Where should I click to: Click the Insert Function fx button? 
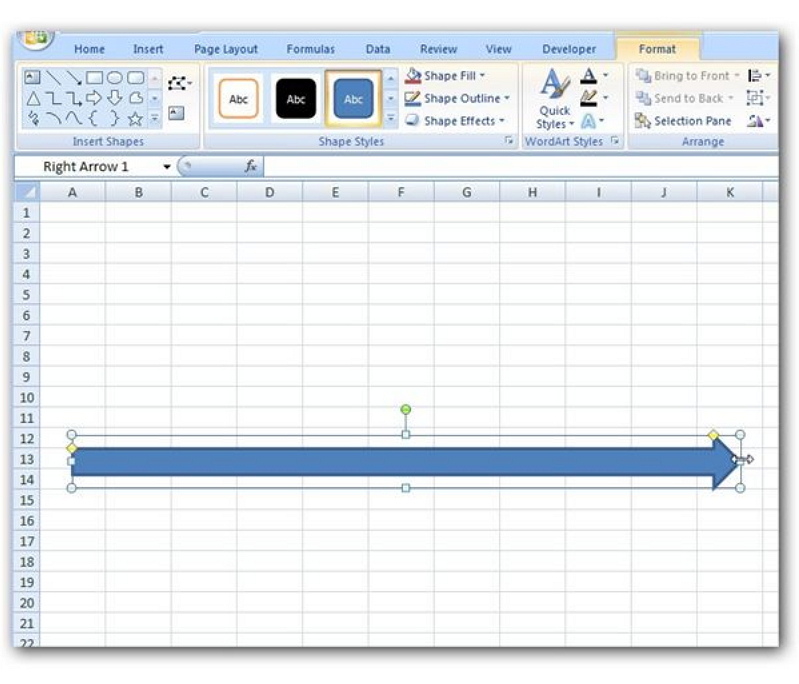pyautogui.click(x=252, y=167)
